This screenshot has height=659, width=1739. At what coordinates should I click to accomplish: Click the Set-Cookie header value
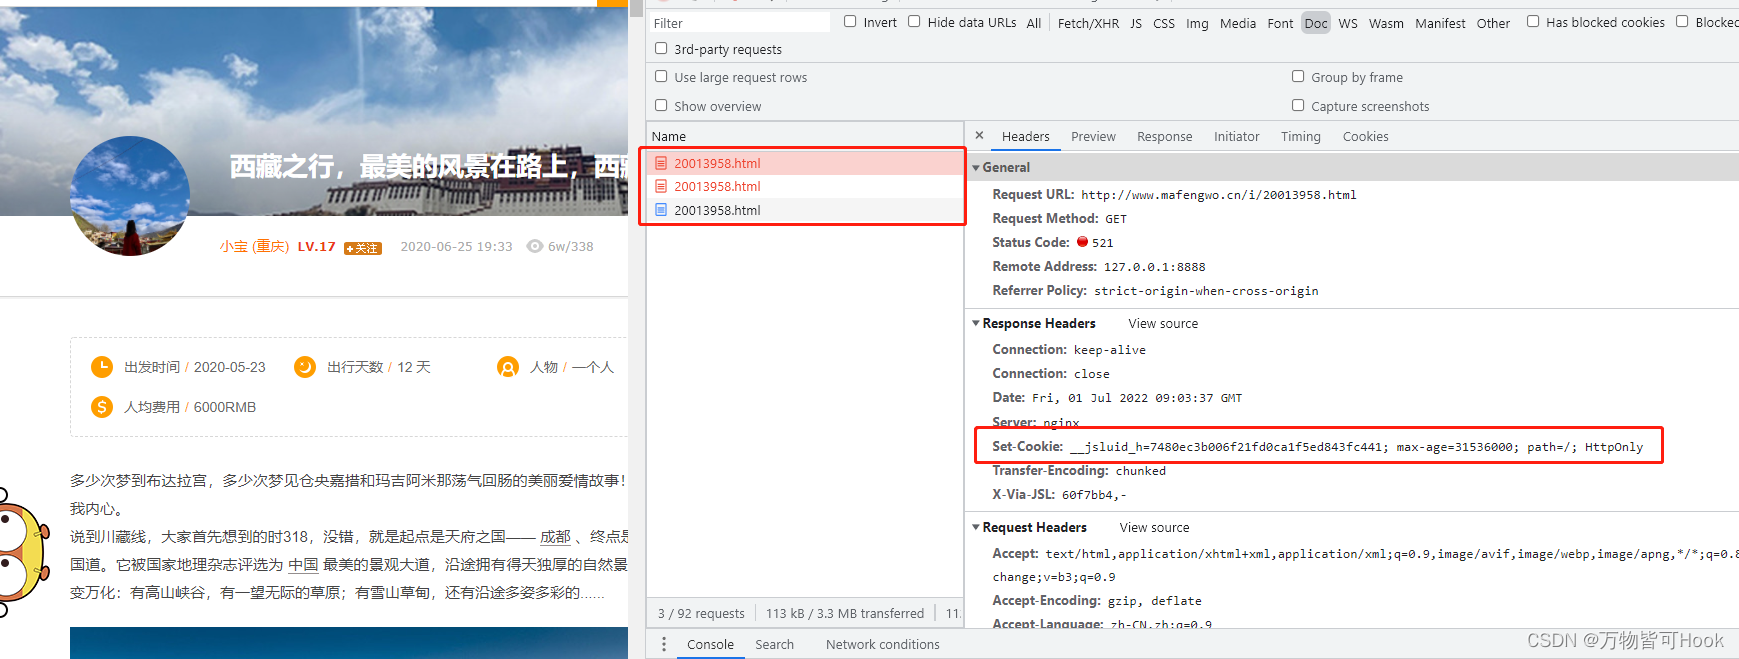click(x=1356, y=447)
